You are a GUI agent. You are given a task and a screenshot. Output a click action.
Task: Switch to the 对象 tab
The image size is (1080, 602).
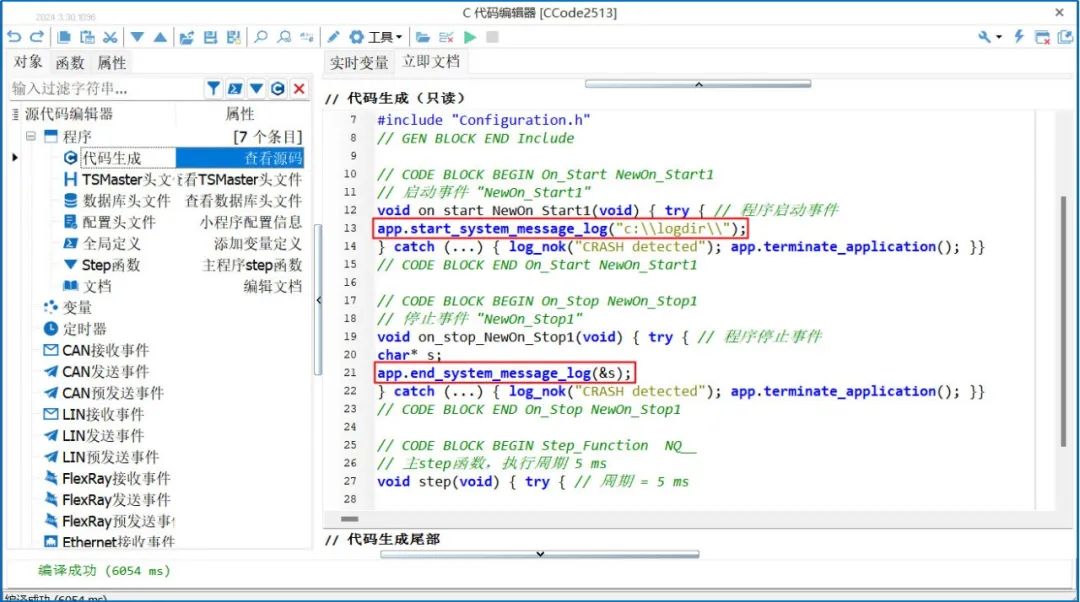(28, 62)
